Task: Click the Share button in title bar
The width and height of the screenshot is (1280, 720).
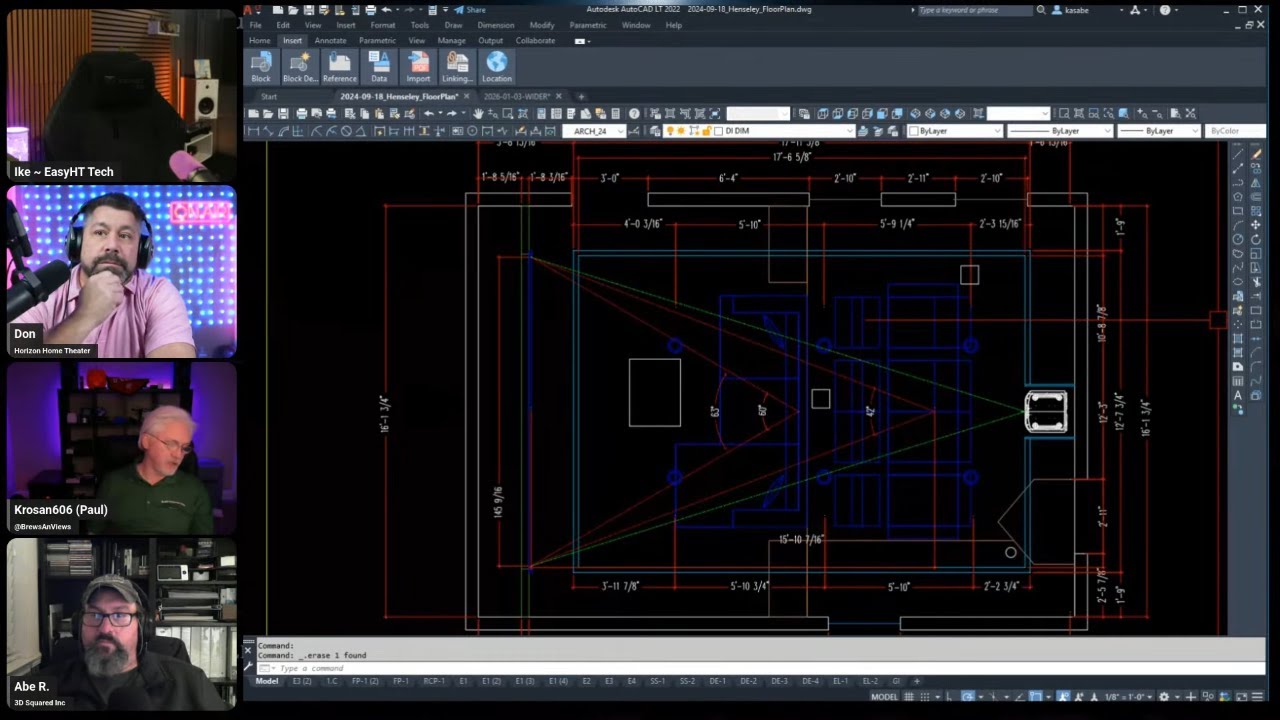Action: (471, 10)
